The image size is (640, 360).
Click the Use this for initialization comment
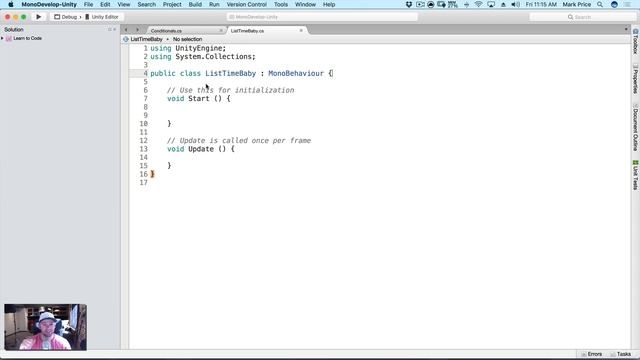tap(231, 90)
